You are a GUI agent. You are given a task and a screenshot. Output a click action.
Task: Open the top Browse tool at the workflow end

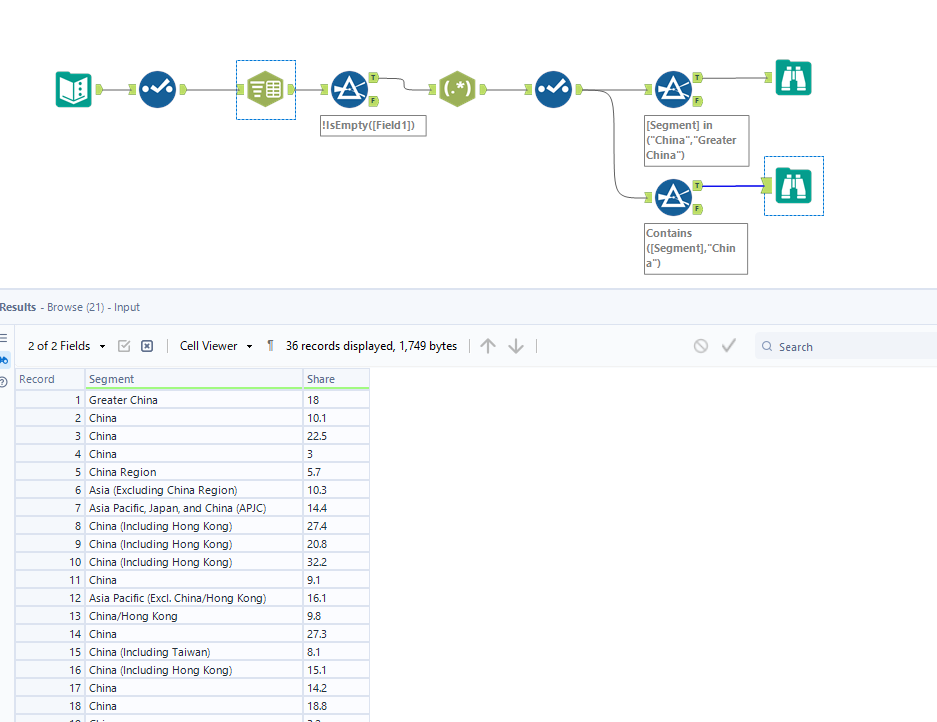click(792, 76)
